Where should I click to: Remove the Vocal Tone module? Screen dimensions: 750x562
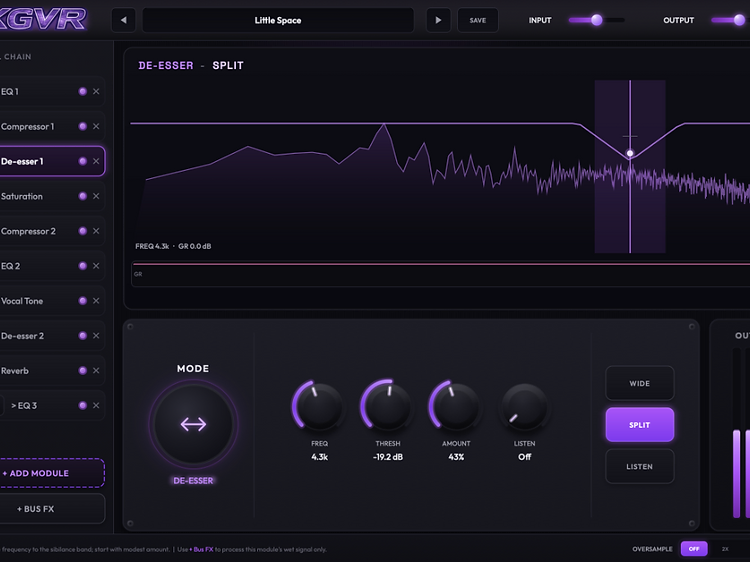[96, 301]
